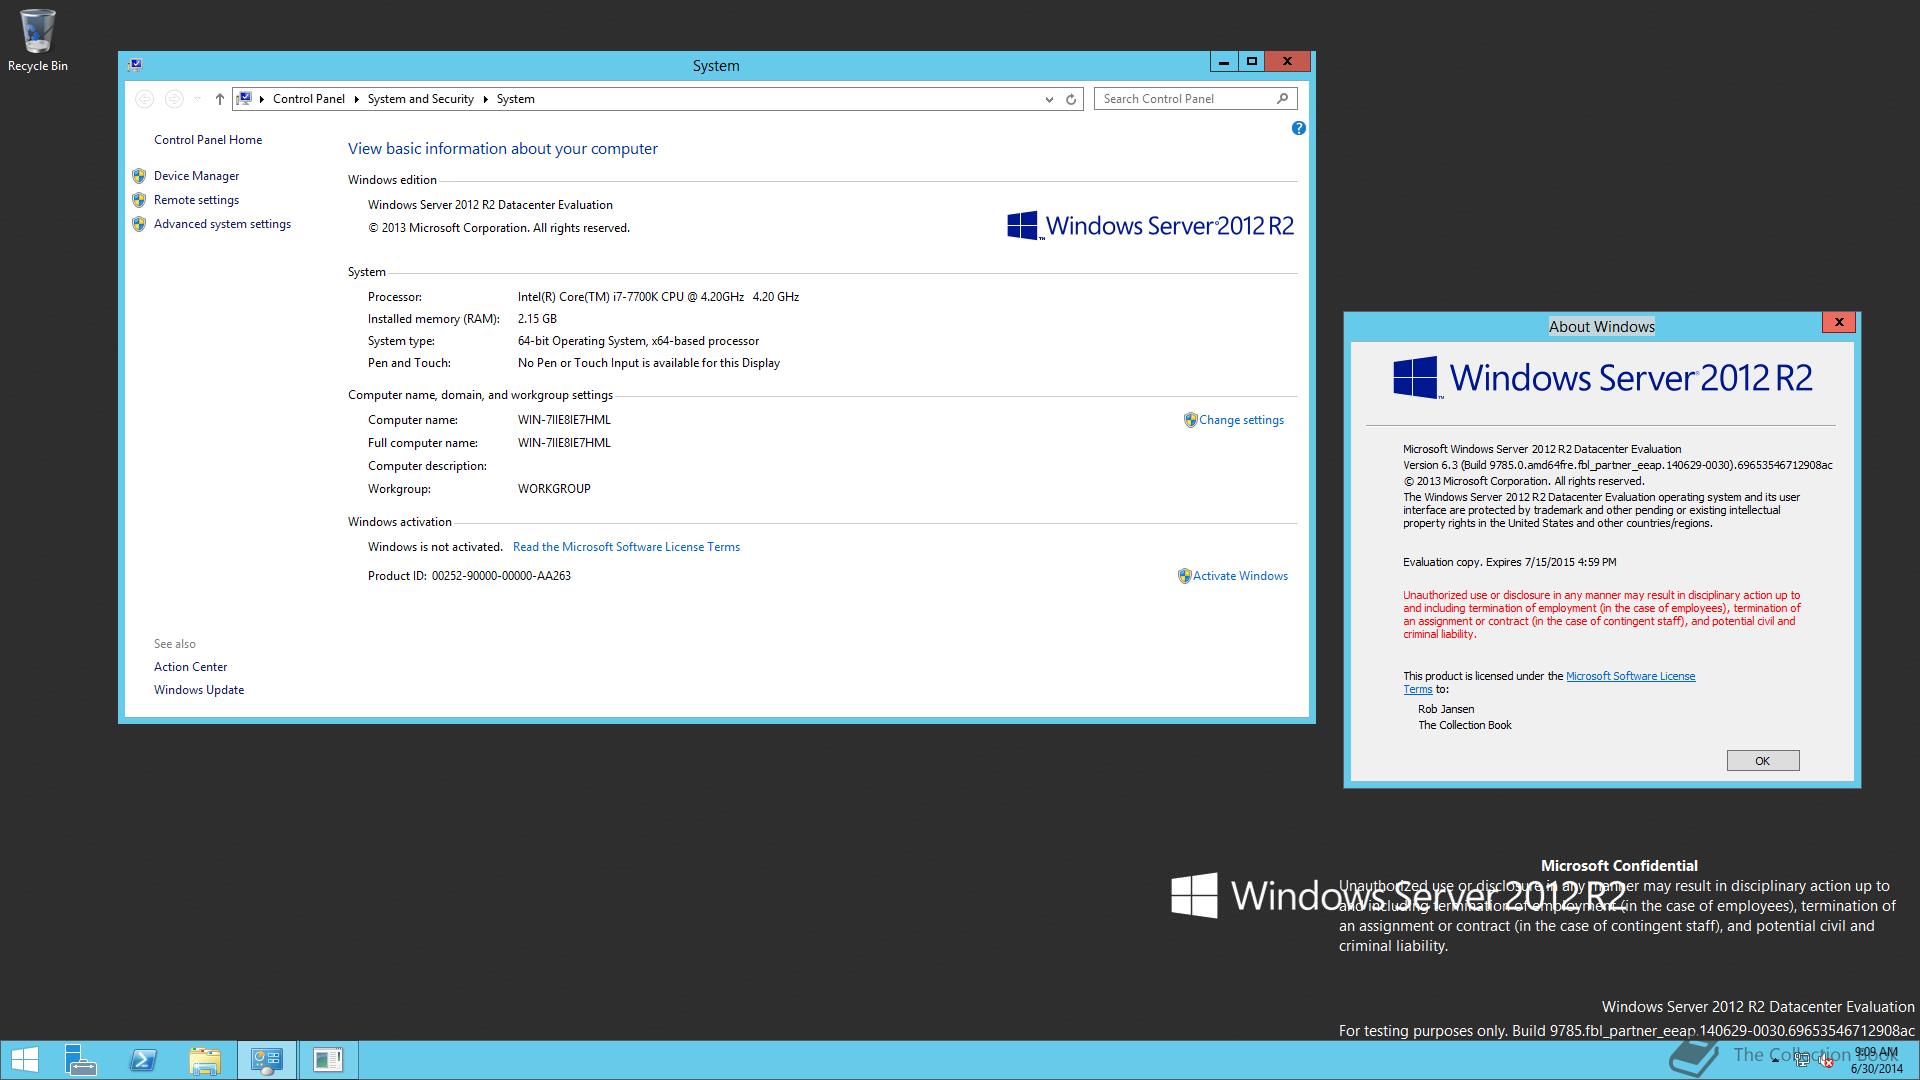This screenshot has height=1080, width=1920.
Task: Open Advanced system settings link
Action: [x=222, y=224]
